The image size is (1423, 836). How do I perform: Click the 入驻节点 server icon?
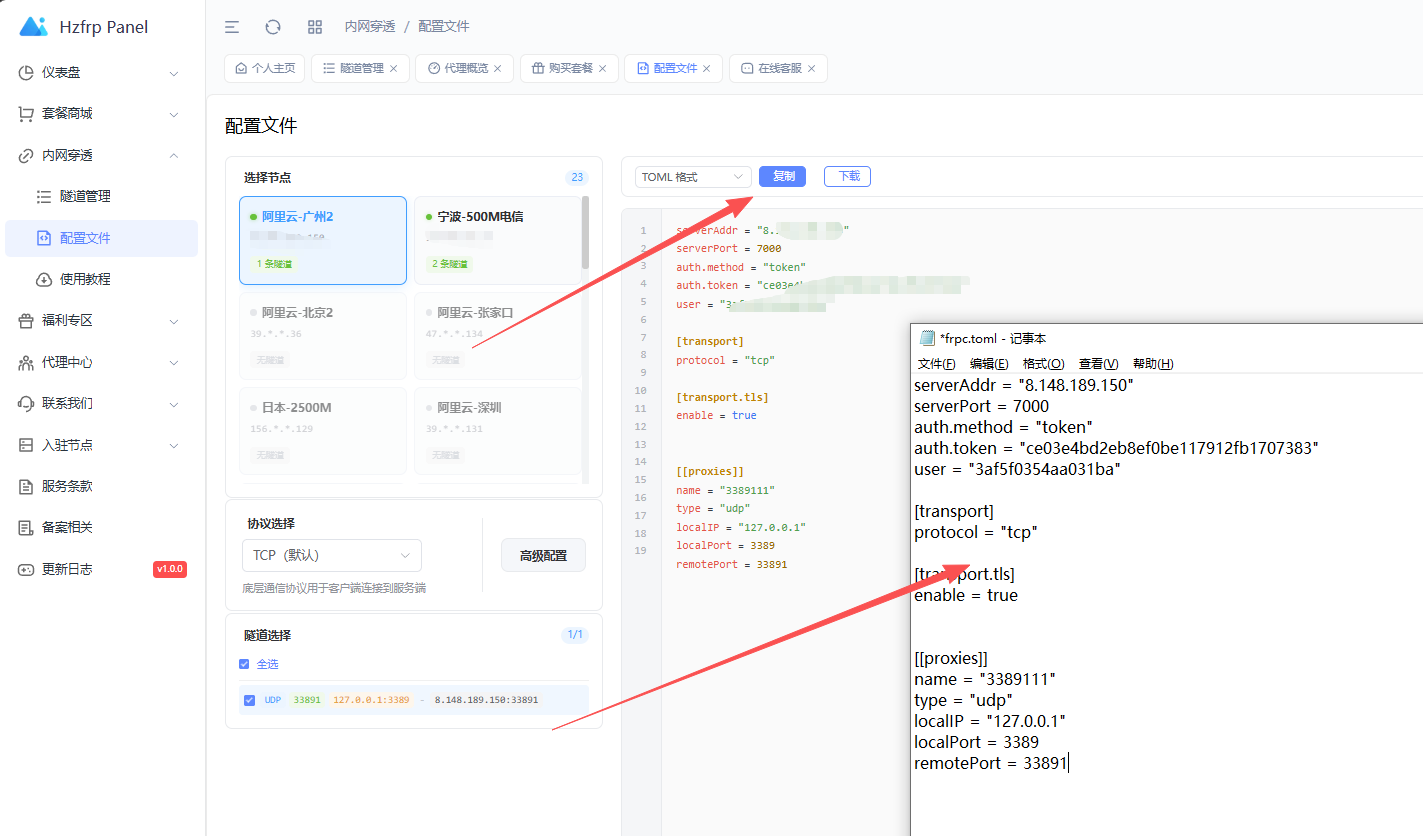pos(26,445)
